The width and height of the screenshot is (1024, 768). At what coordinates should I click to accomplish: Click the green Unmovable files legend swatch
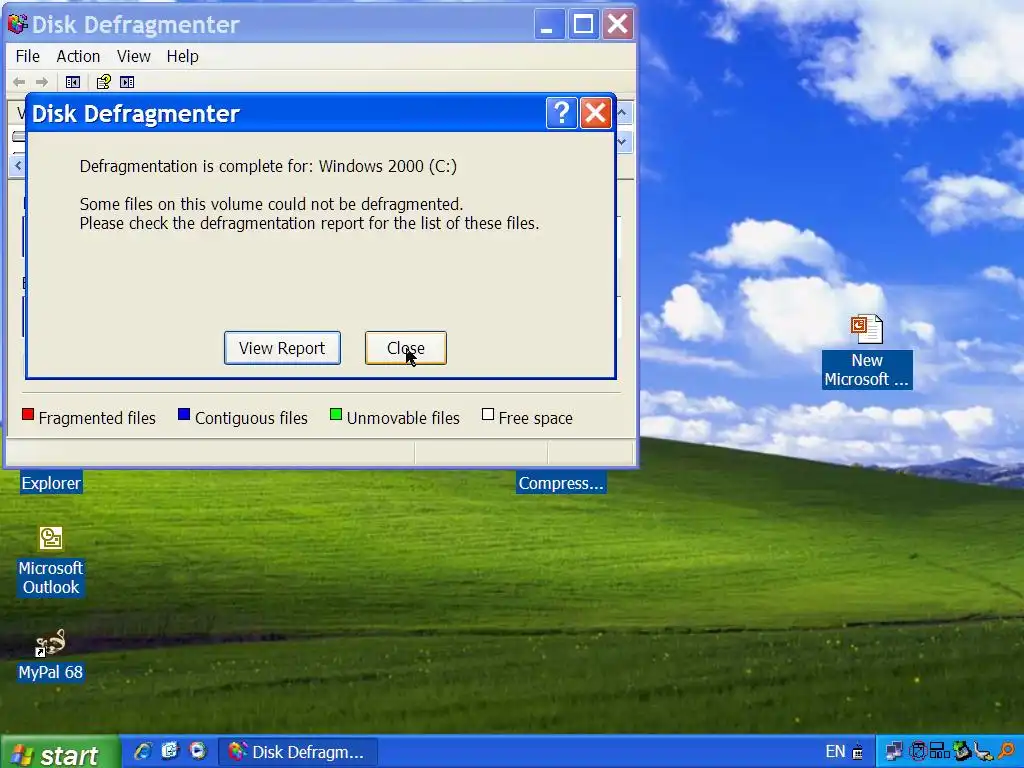(336, 415)
